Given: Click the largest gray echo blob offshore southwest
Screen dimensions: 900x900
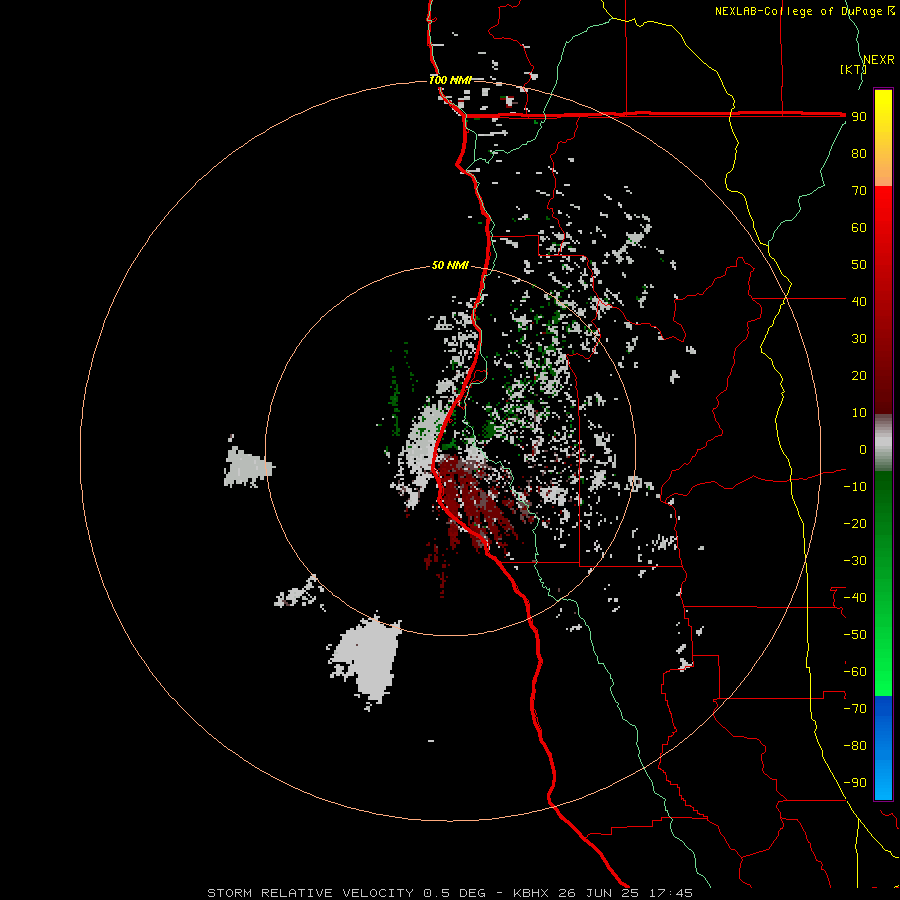Looking at the screenshot, I should tap(366, 660).
